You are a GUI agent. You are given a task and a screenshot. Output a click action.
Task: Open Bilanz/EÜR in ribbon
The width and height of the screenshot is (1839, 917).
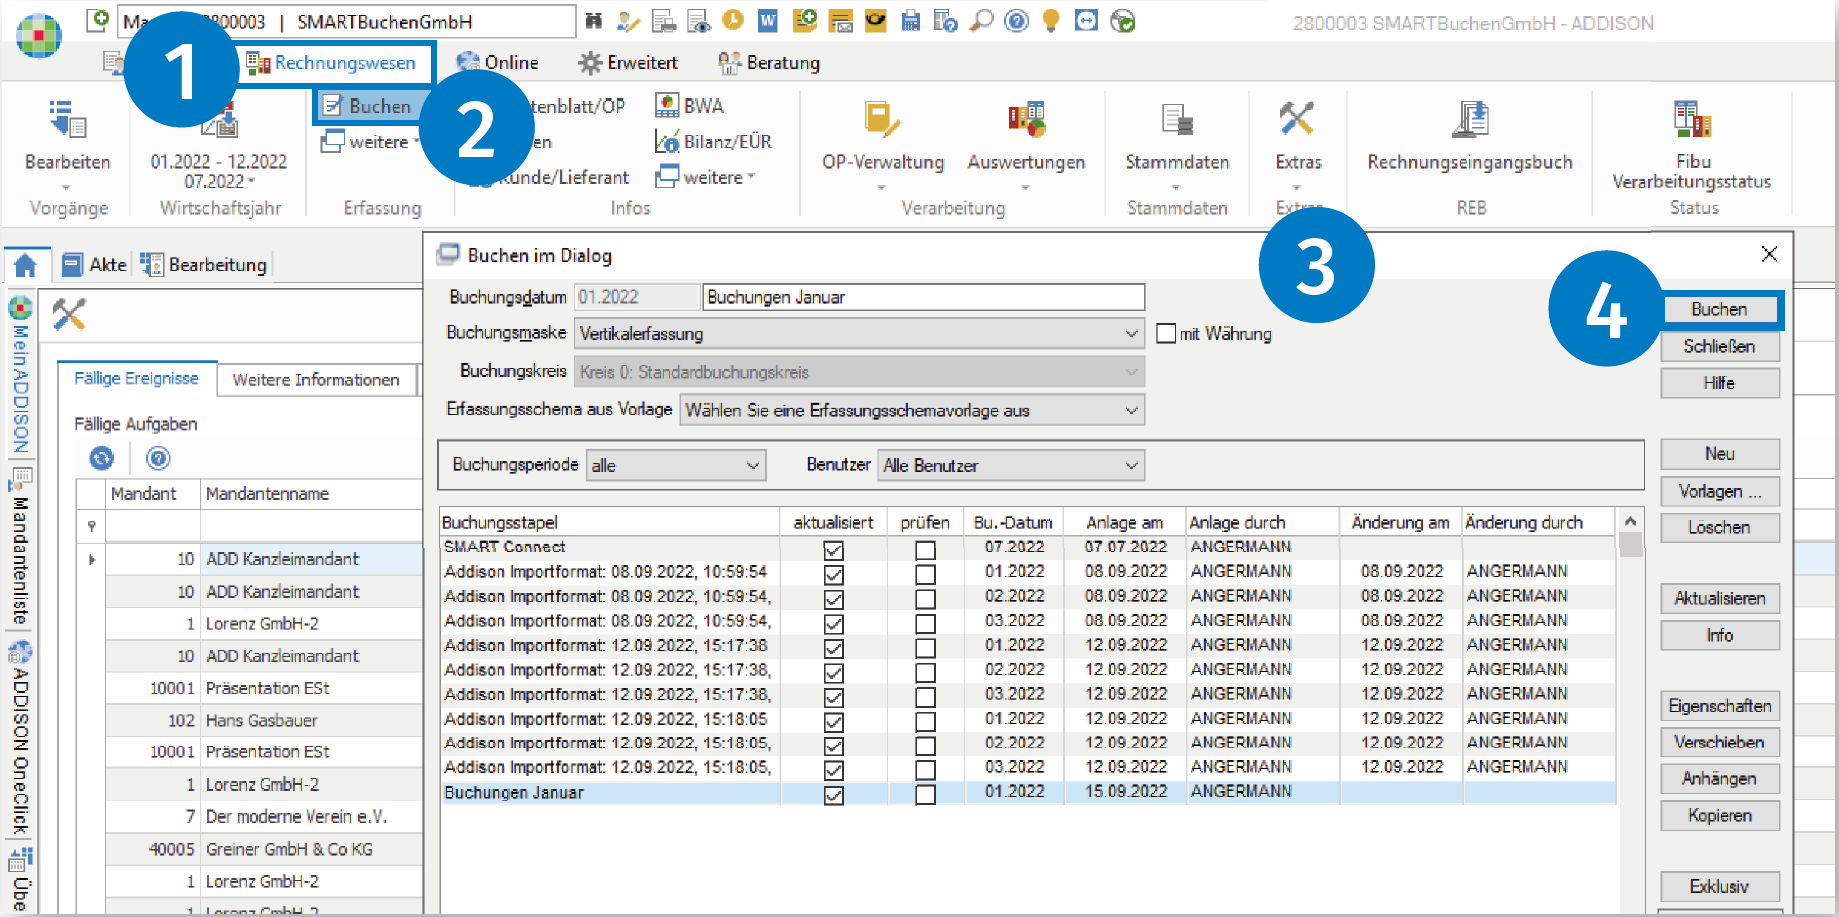(x=713, y=142)
